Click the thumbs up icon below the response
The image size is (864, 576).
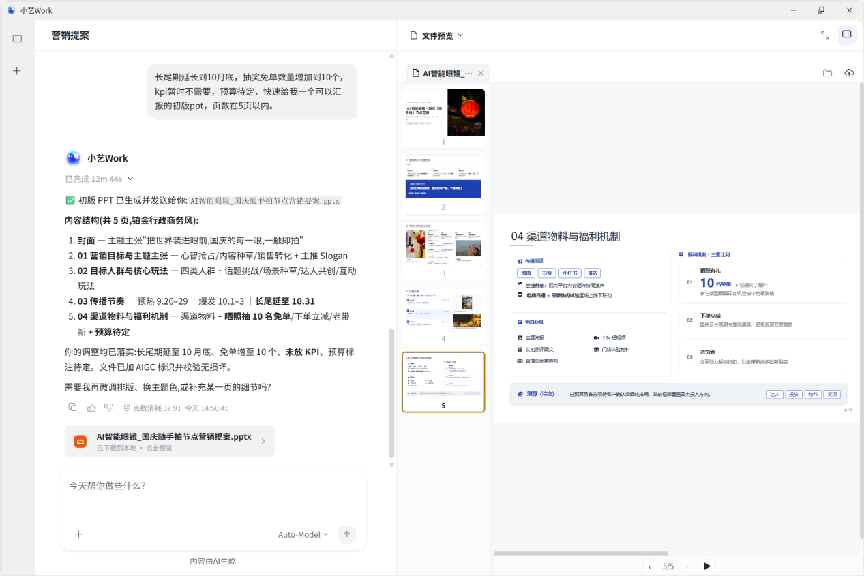[91, 408]
